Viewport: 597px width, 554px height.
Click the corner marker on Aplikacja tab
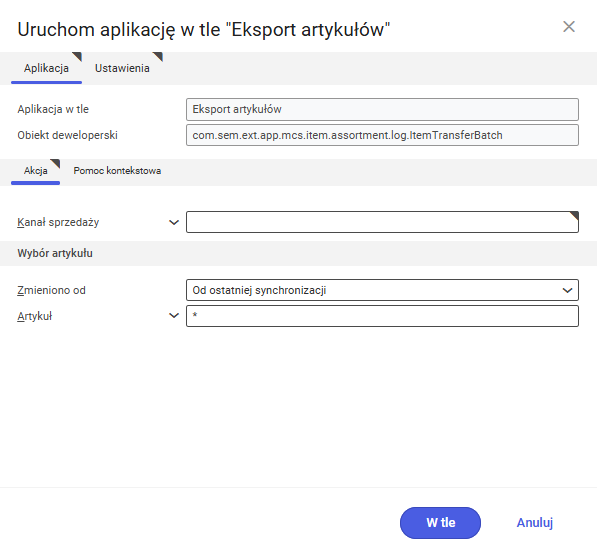pos(77,57)
